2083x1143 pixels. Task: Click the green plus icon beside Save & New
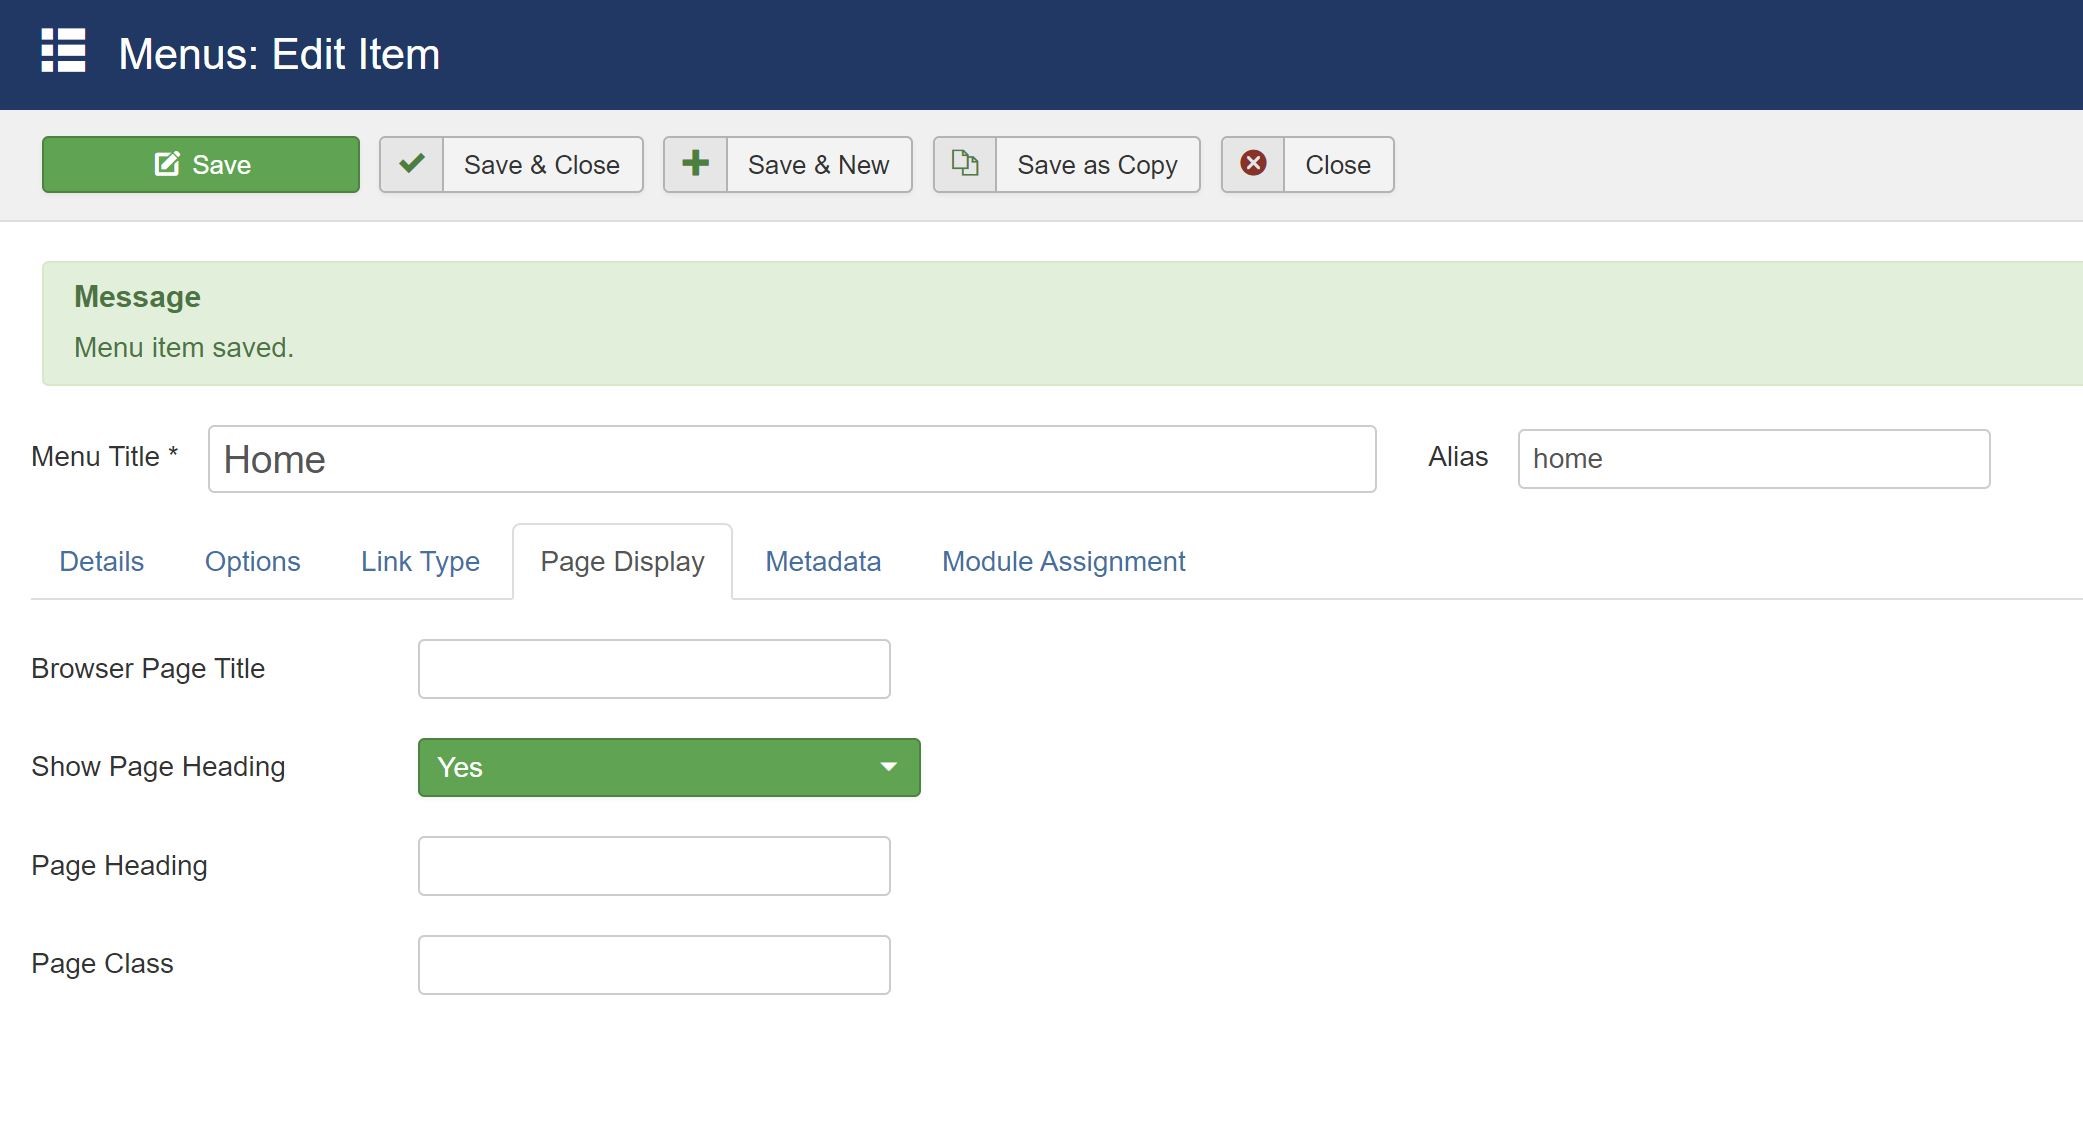coord(697,164)
